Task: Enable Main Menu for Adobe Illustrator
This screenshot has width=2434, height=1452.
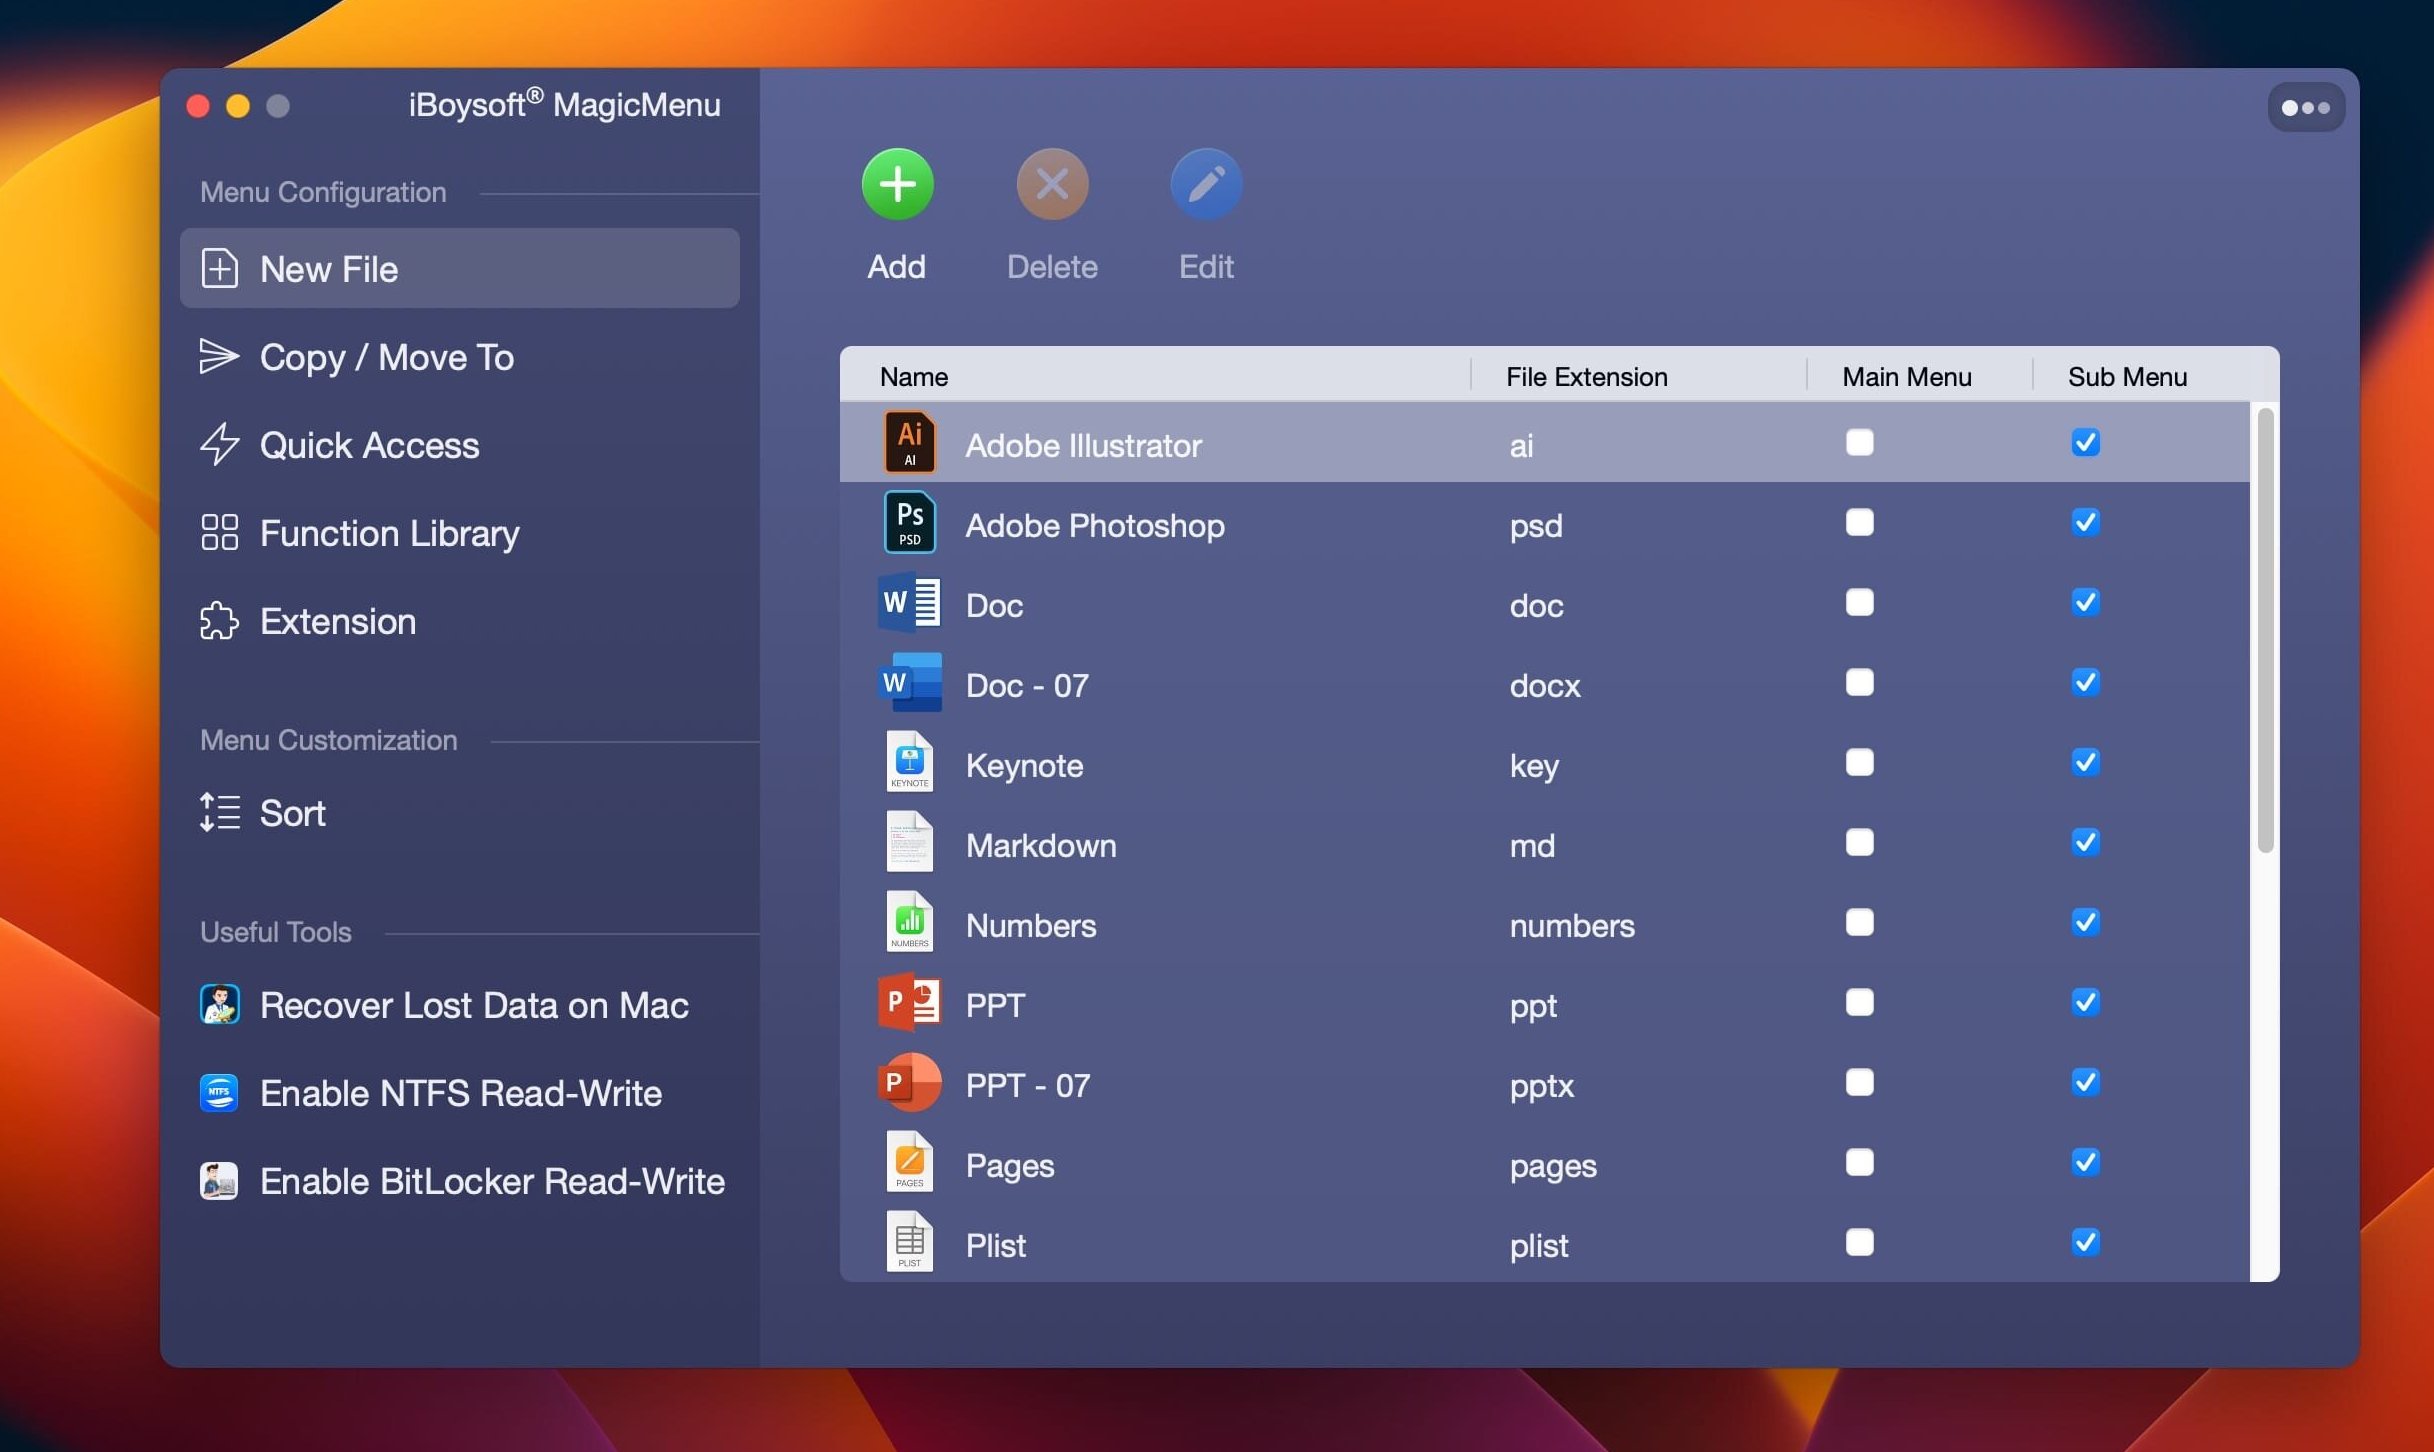Action: point(1859,442)
